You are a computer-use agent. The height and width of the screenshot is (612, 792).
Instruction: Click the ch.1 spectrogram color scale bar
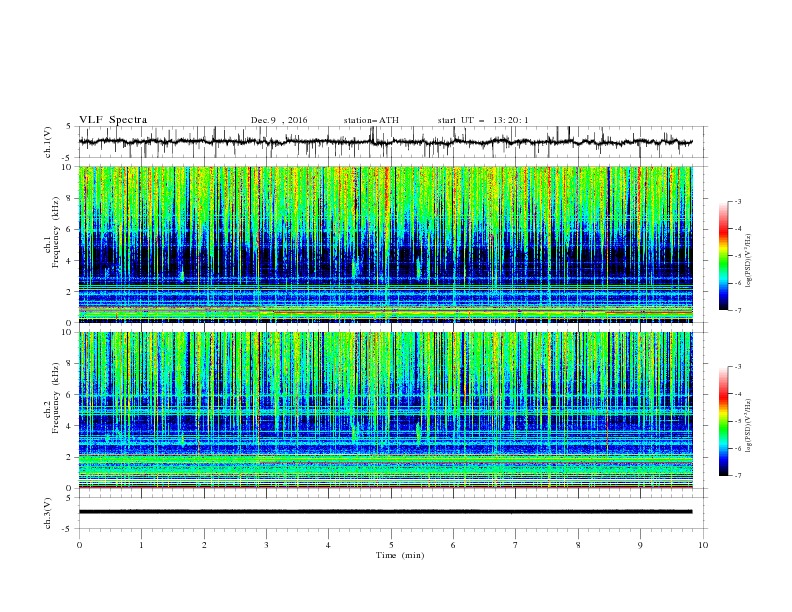(x=724, y=256)
